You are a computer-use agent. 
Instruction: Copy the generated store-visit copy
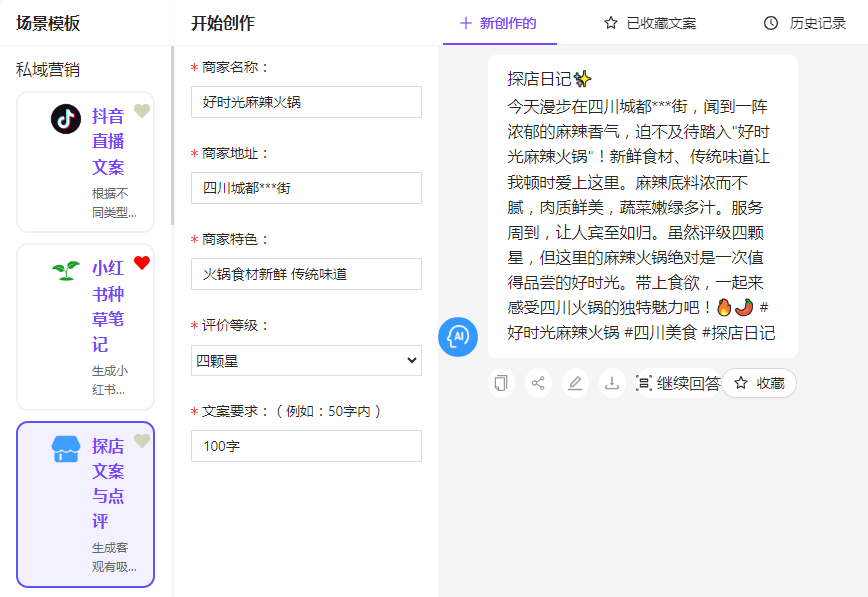501,383
